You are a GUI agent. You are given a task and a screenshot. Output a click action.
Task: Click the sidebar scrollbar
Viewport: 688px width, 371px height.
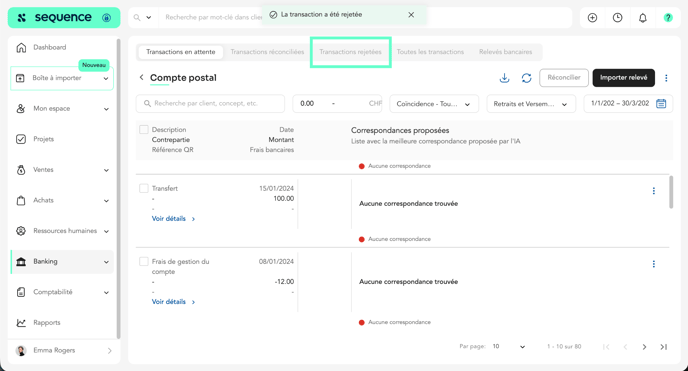118,189
